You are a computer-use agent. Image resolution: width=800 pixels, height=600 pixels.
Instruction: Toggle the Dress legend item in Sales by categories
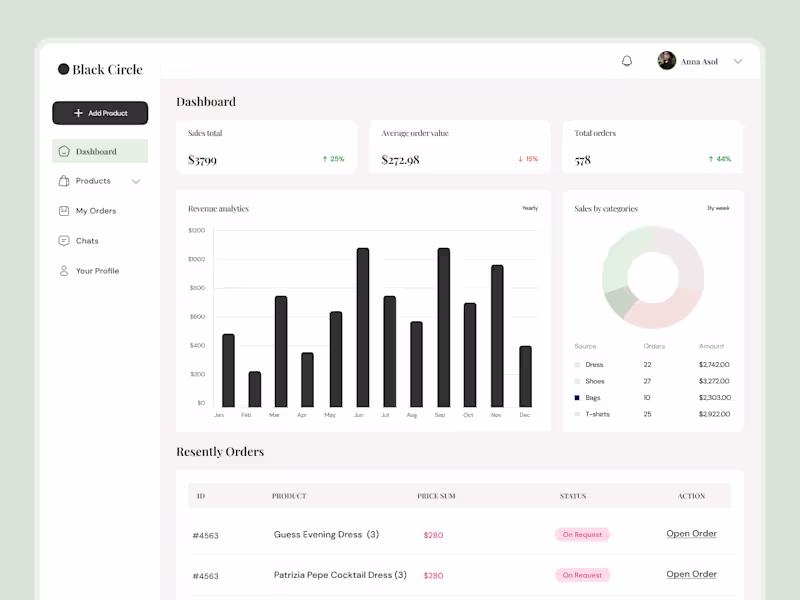594,365
